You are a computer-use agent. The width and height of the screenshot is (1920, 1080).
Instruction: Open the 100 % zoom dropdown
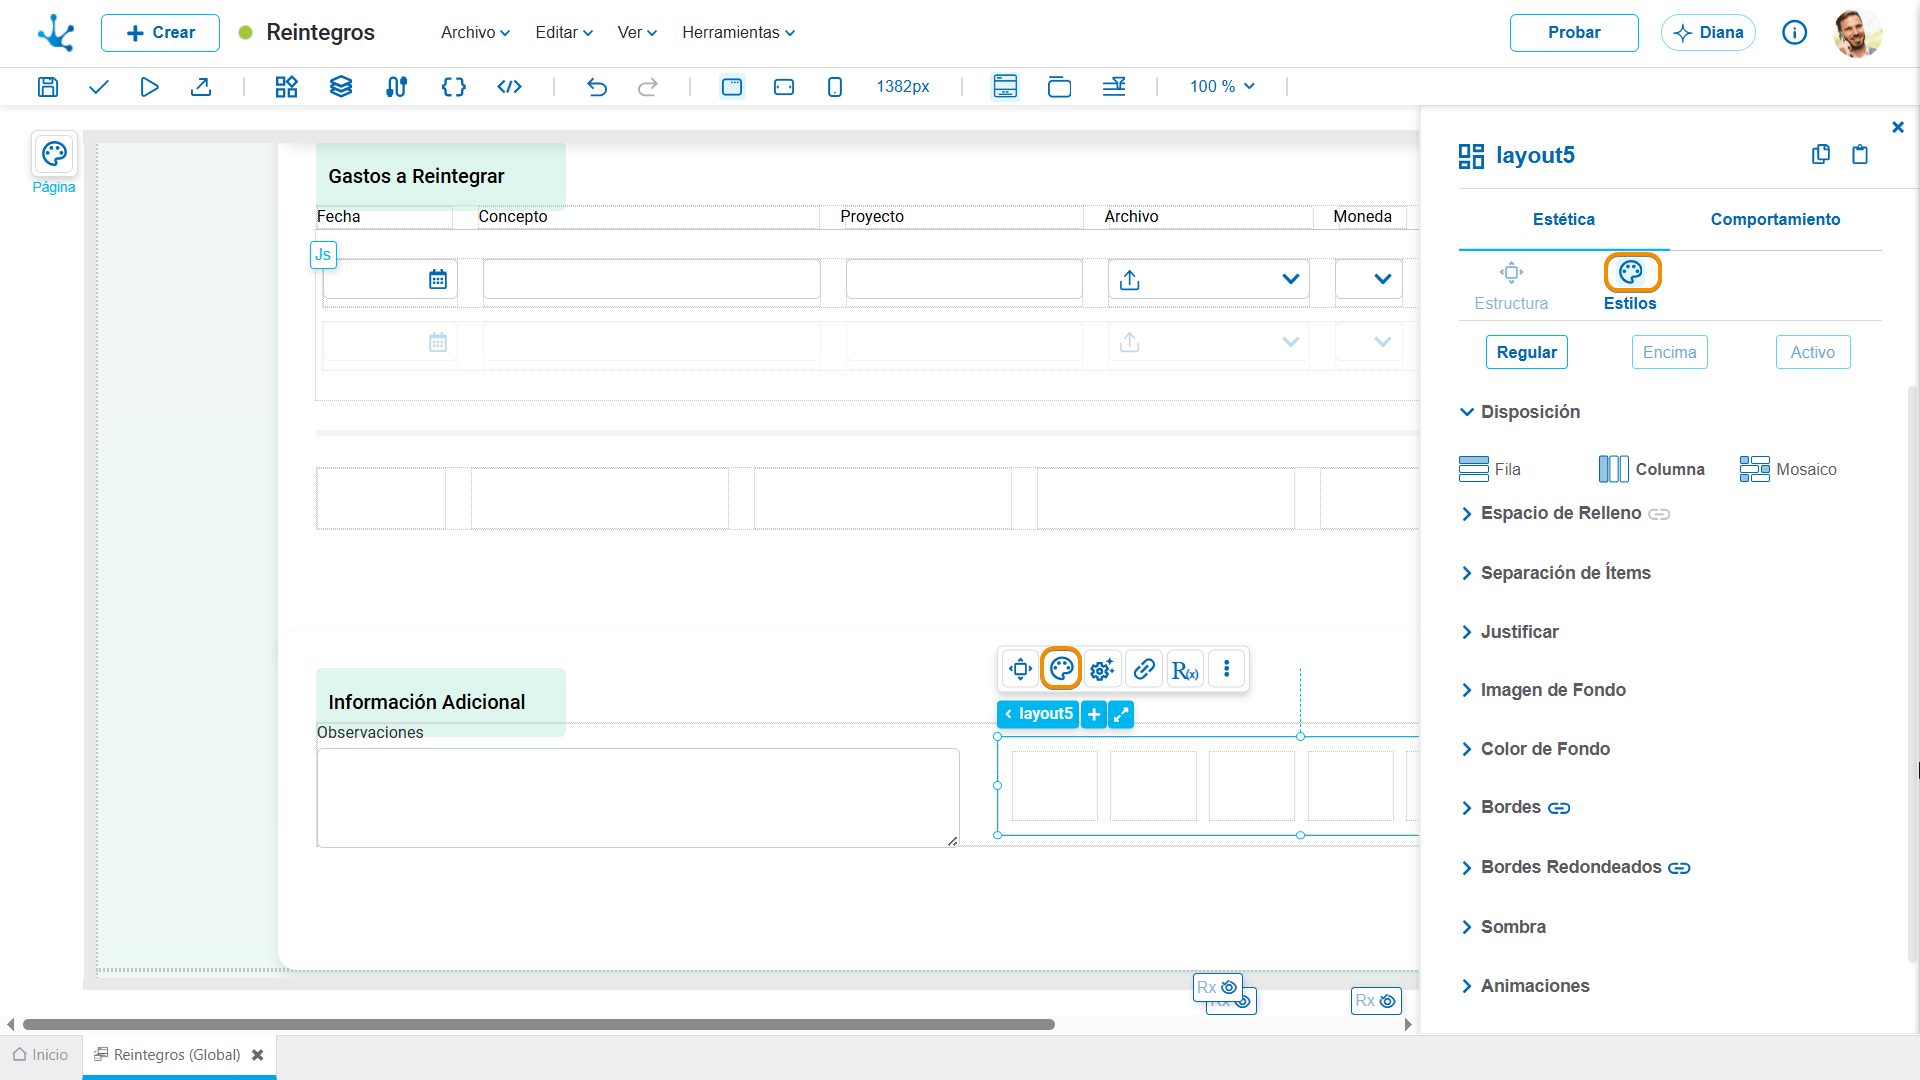1222,87
